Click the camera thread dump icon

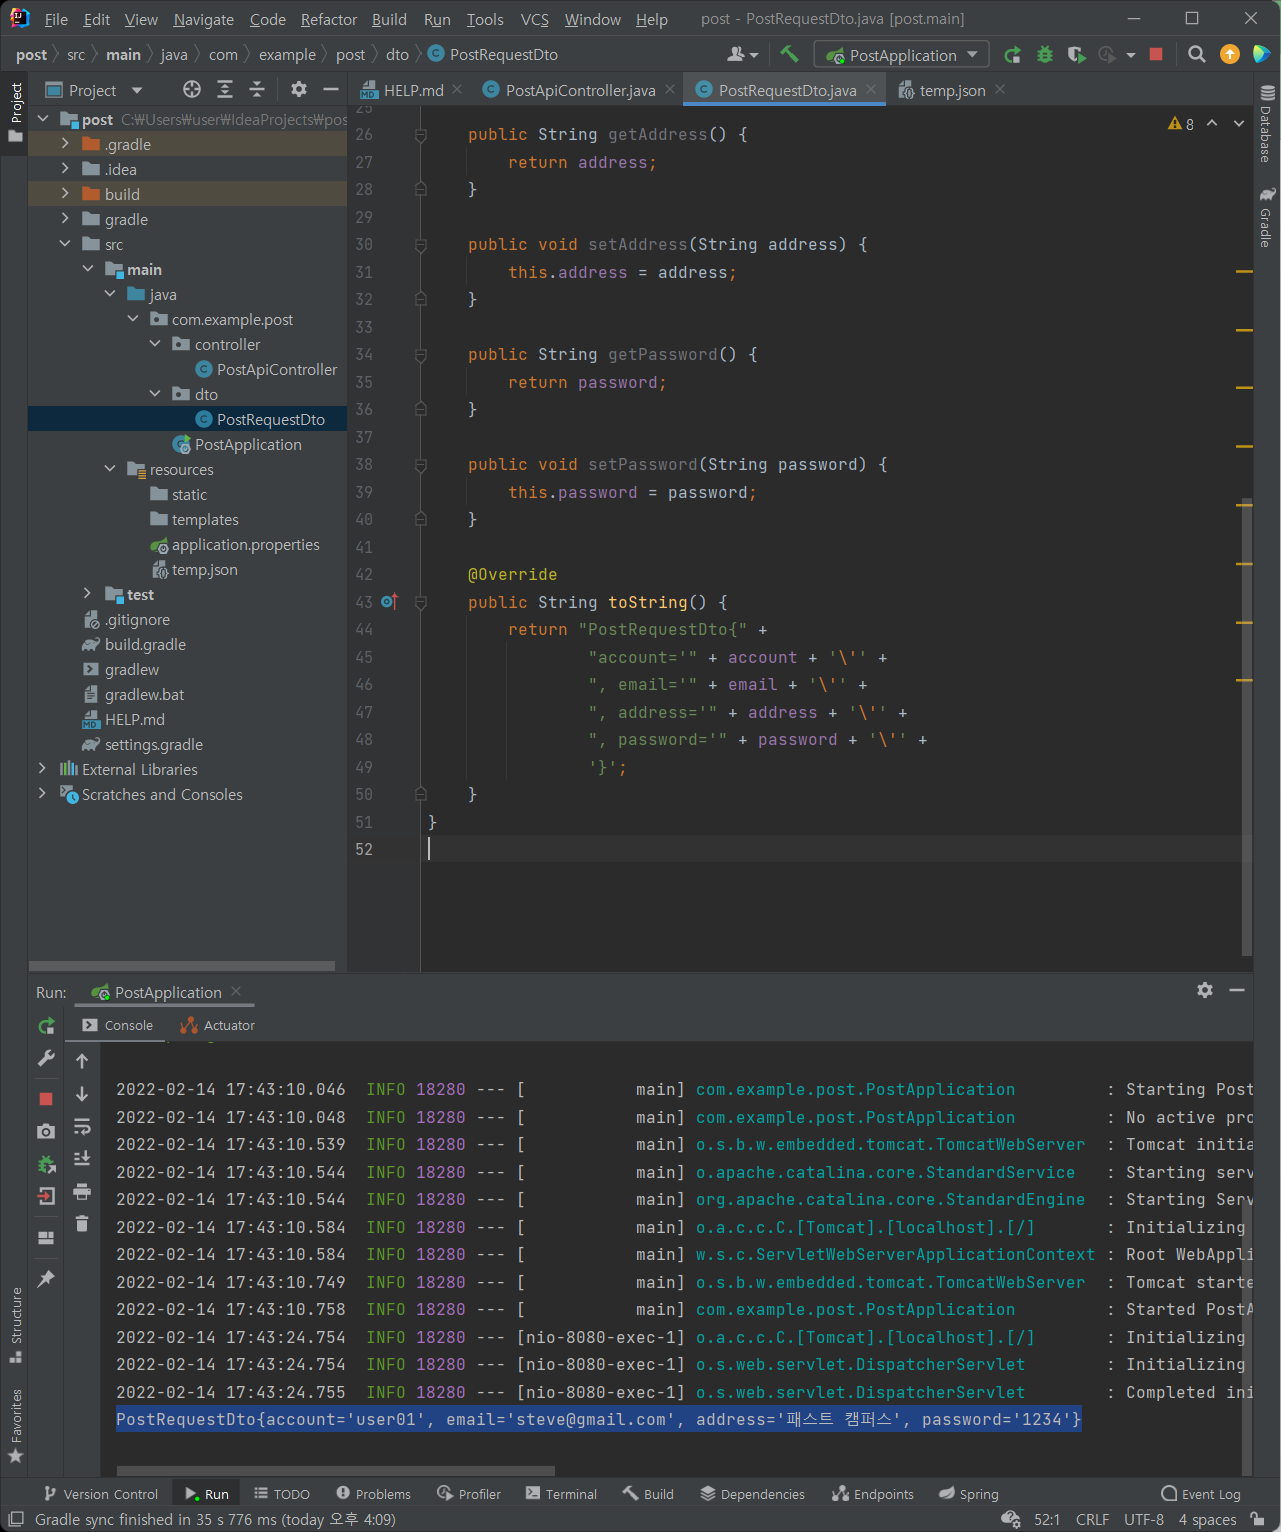pos(46,1131)
